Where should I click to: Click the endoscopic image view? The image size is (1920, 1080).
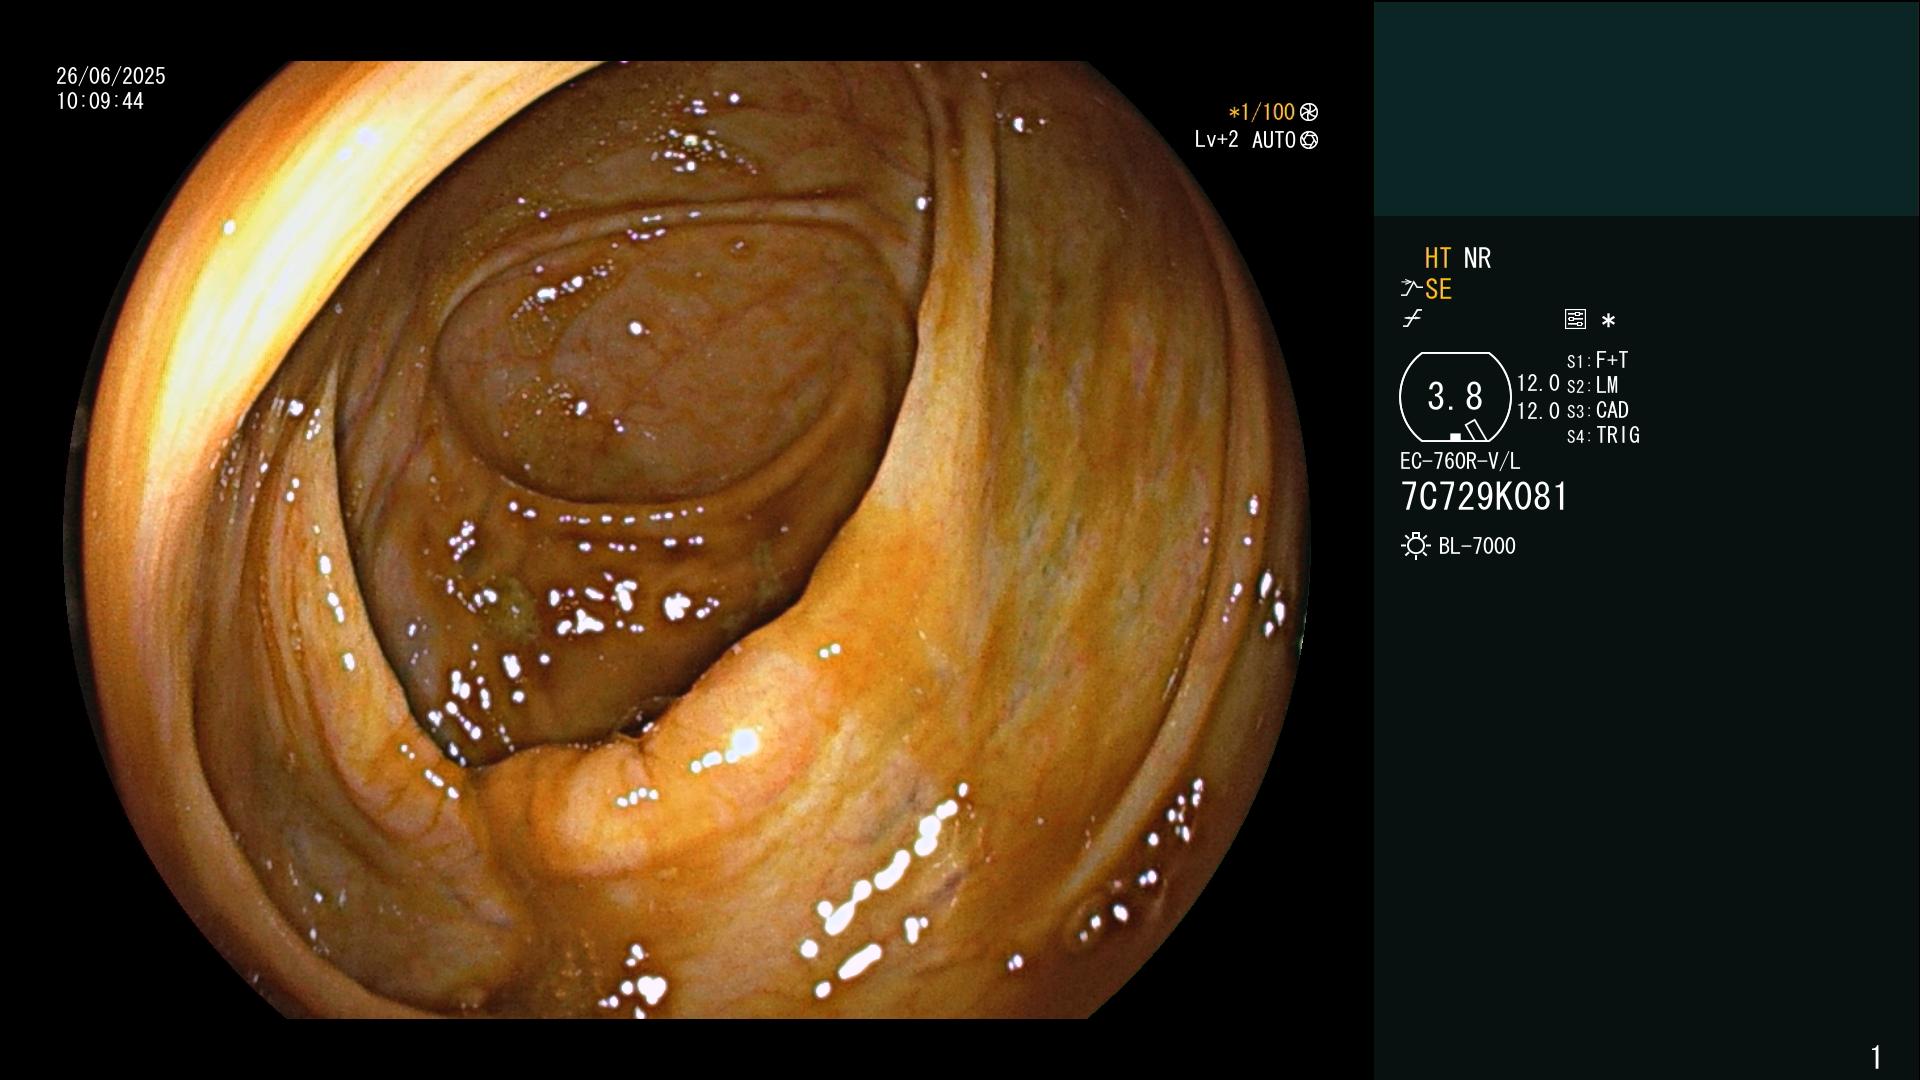click(686, 540)
